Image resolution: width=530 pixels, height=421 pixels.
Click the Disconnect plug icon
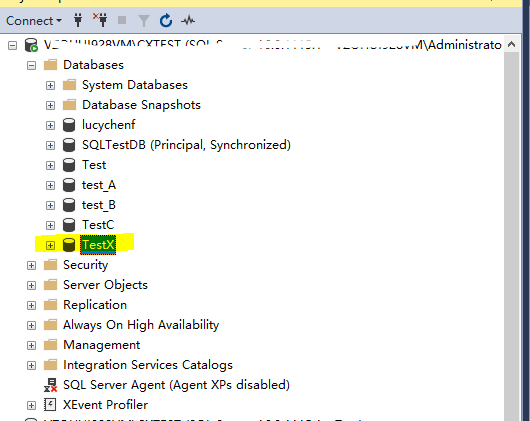coord(100,20)
